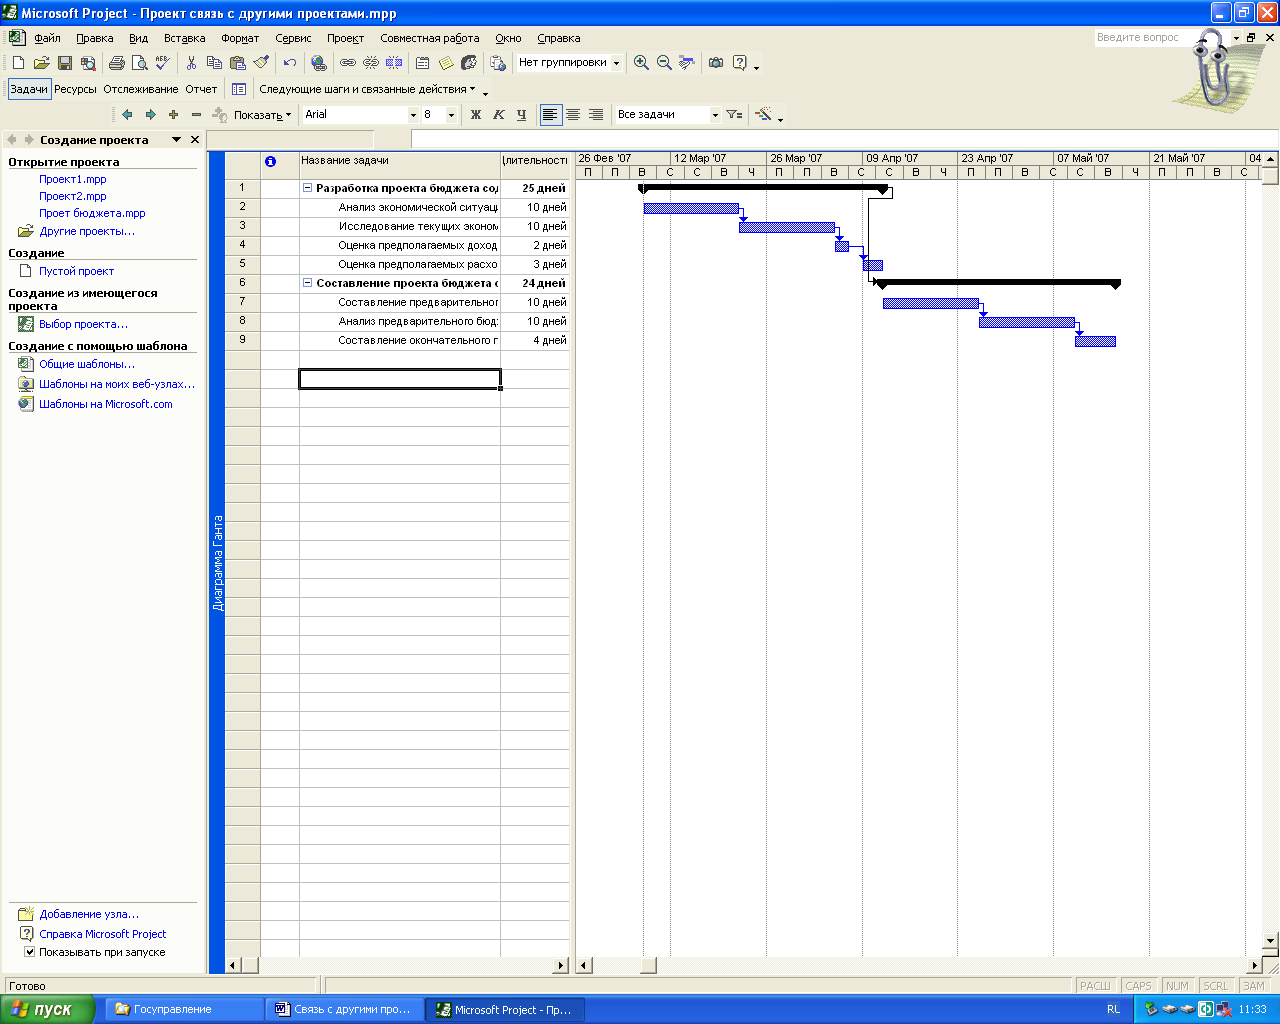The height and width of the screenshot is (1024, 1280).
Task: Toggle bold formatting Ж
Action: click(x=476, y=115)
